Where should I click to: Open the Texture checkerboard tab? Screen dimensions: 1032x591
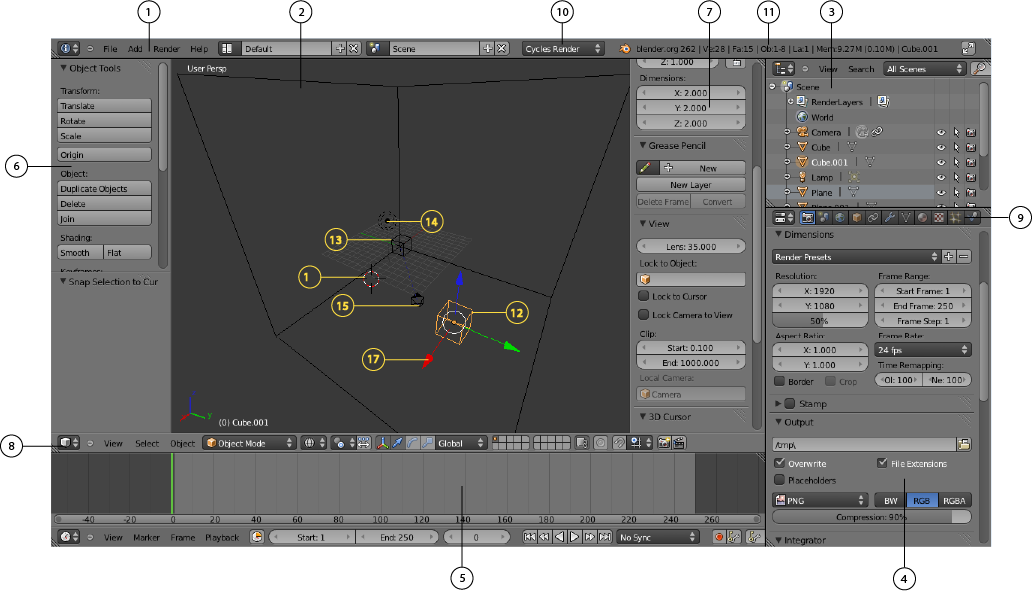939,218
